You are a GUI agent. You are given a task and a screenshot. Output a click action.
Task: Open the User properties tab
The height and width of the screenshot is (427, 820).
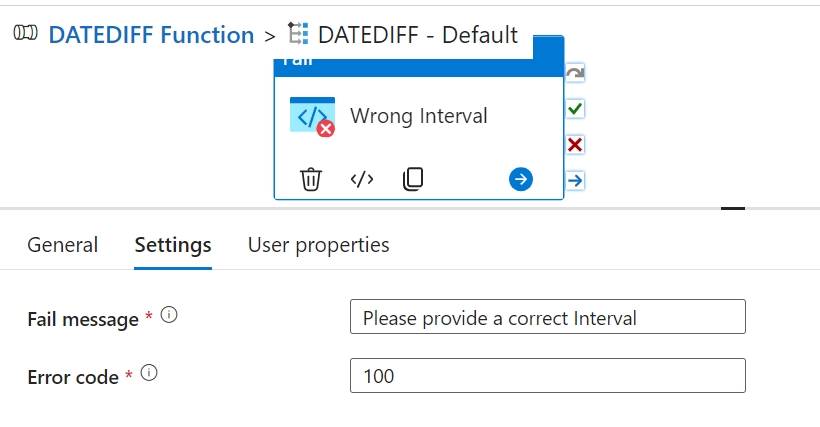point(318,245)
